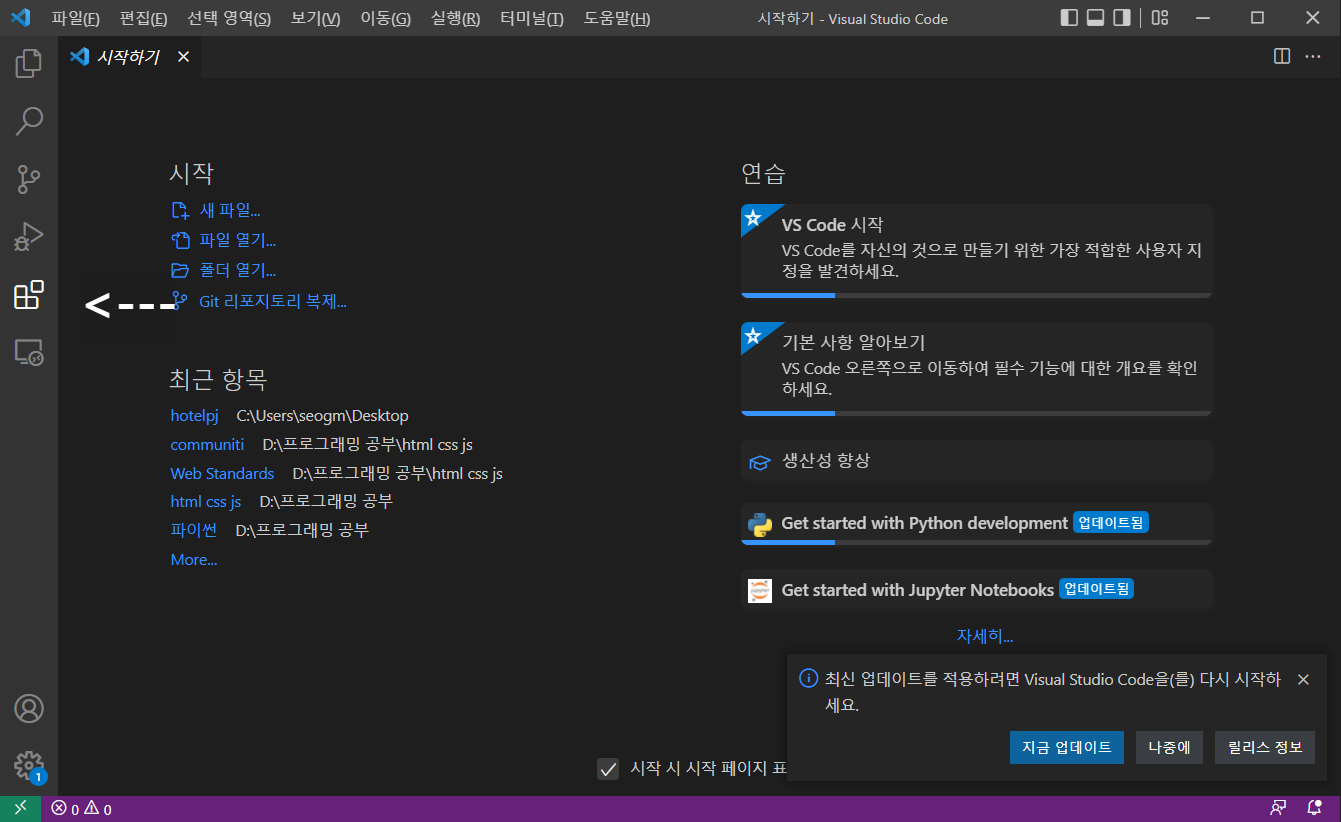Split the editor to the right

coord(1282,57)
